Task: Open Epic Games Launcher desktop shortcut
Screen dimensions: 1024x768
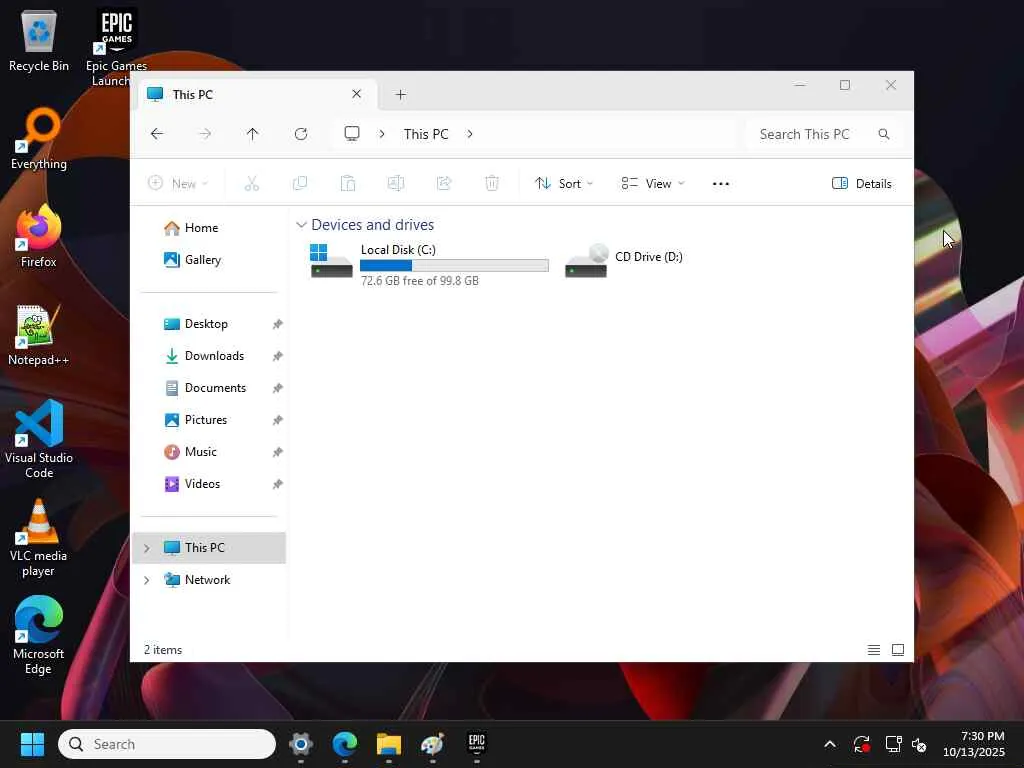Action: 116,46
